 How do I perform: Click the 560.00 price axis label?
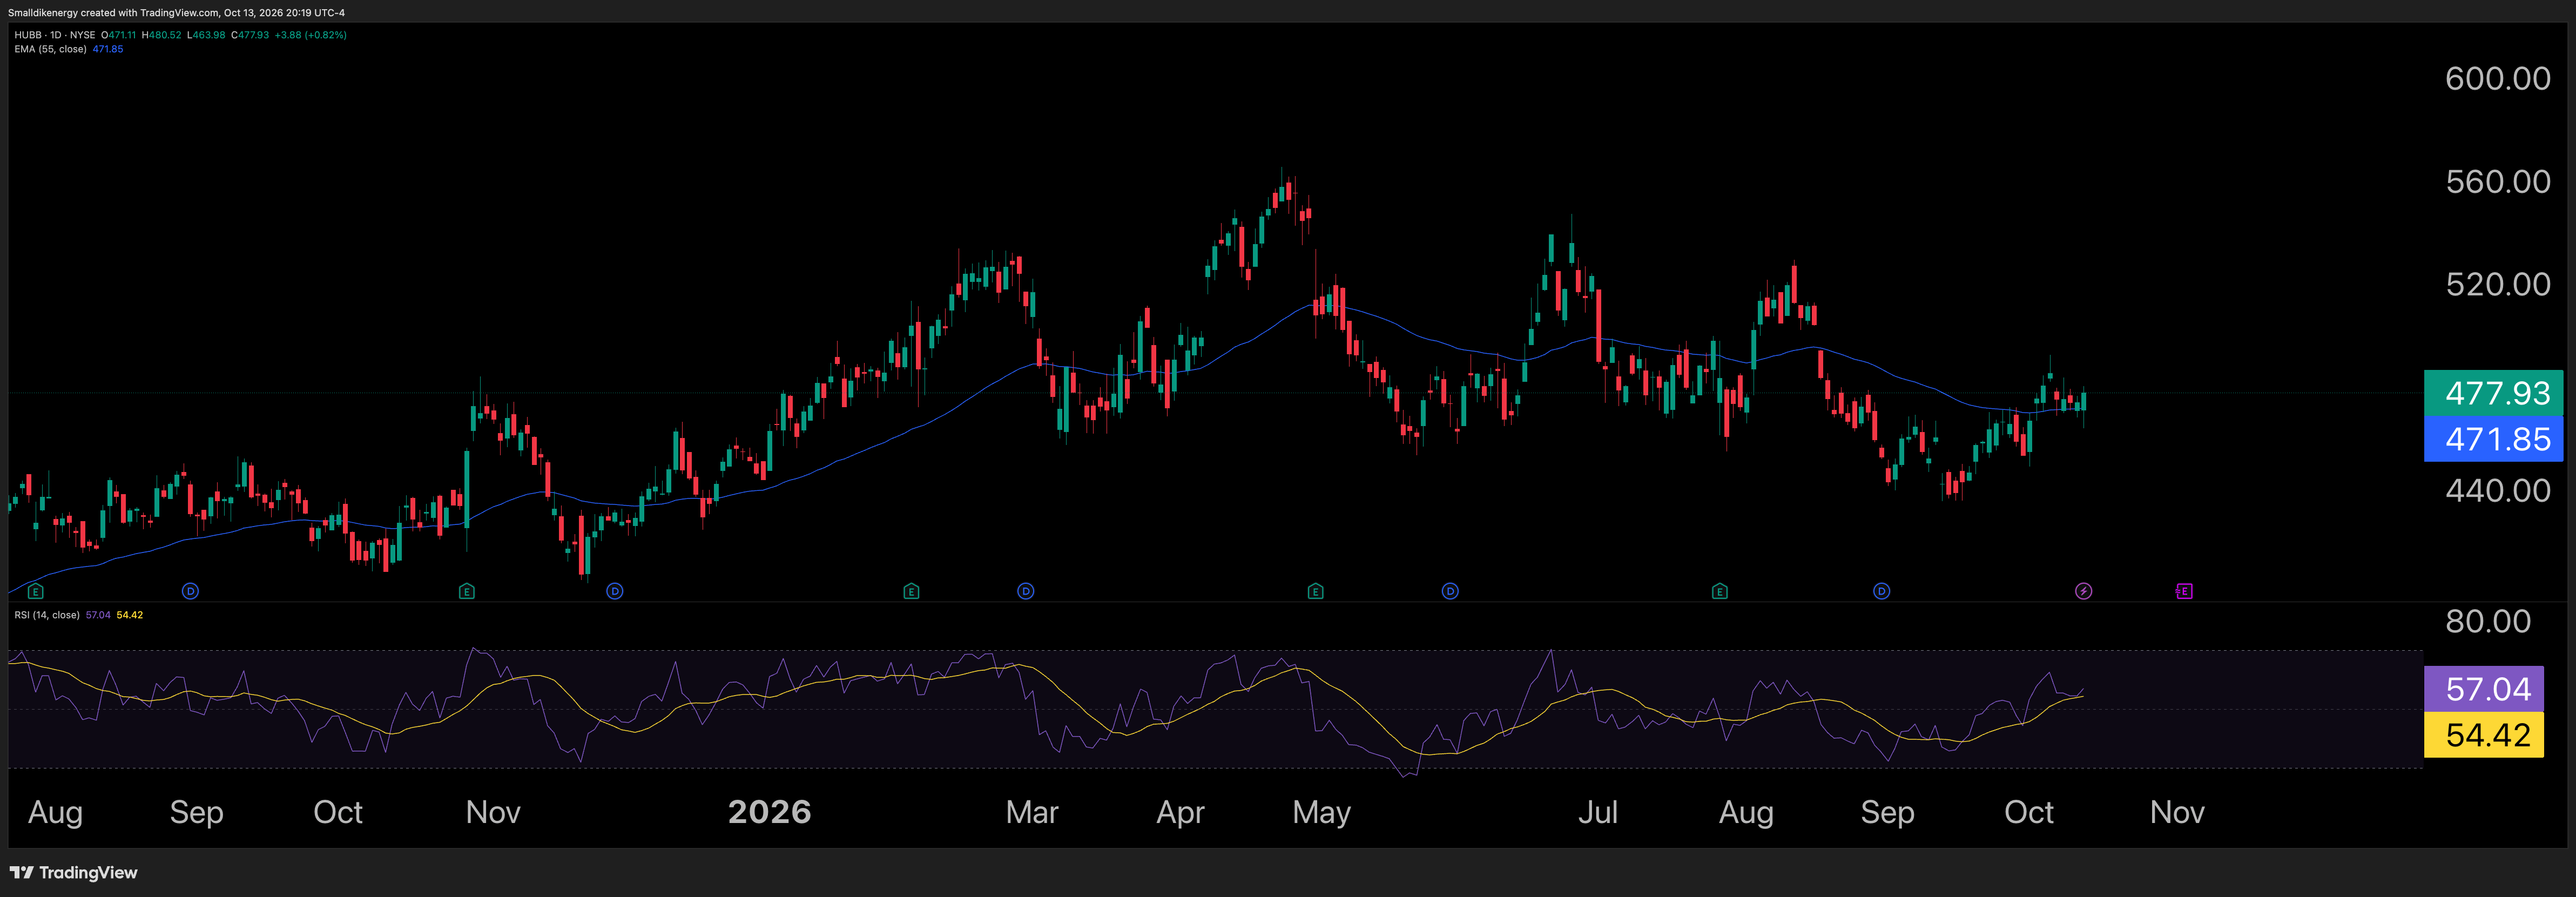2497,181
